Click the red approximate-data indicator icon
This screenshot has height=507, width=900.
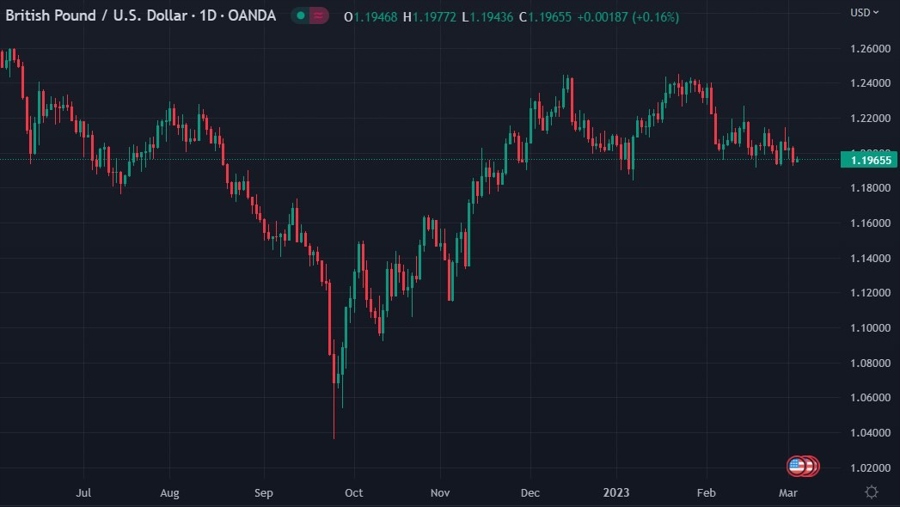(x=318, y=16)
